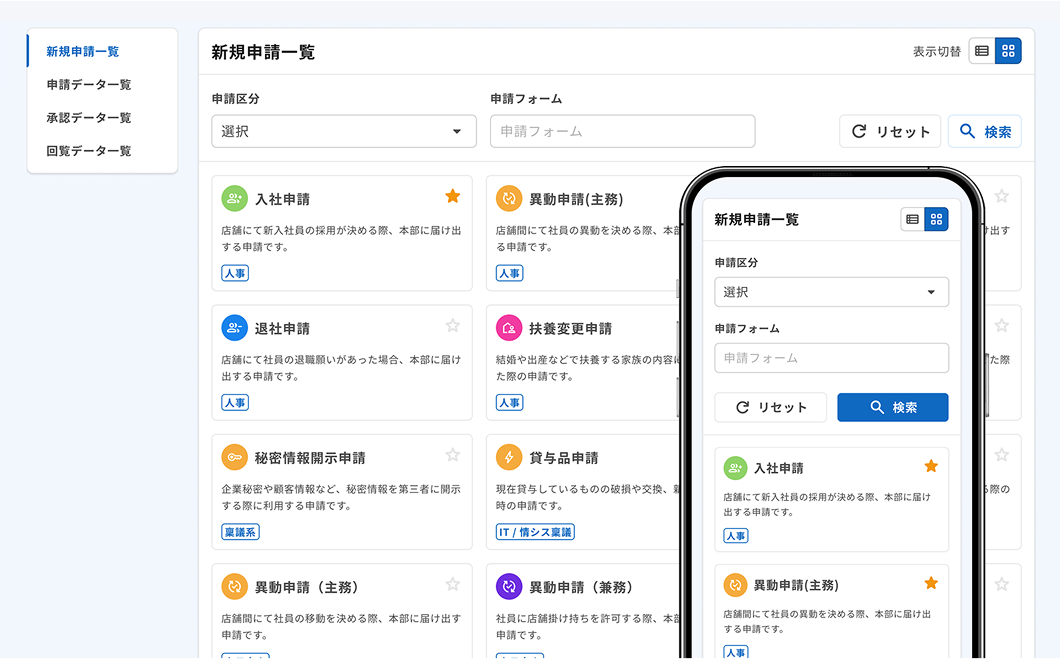1060x659 pixels.
Task: Click the orange 貸与品申請 lightning icon
Action: click(509, 457)
